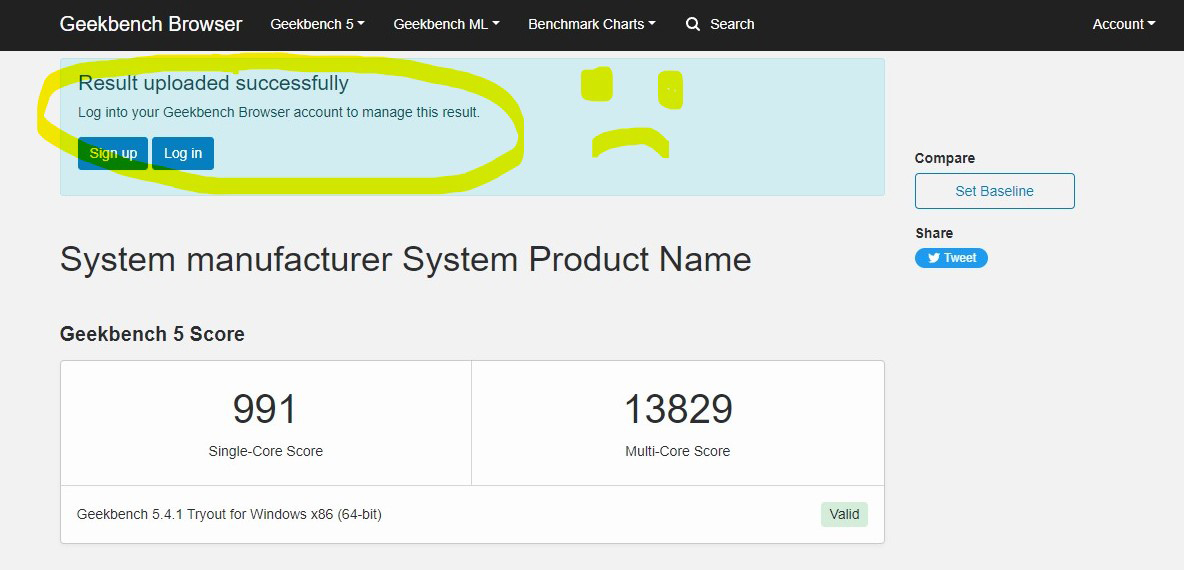This screenshot has height=570, width=1184.
Task: Select the single-core score 991
Action: 265,409
